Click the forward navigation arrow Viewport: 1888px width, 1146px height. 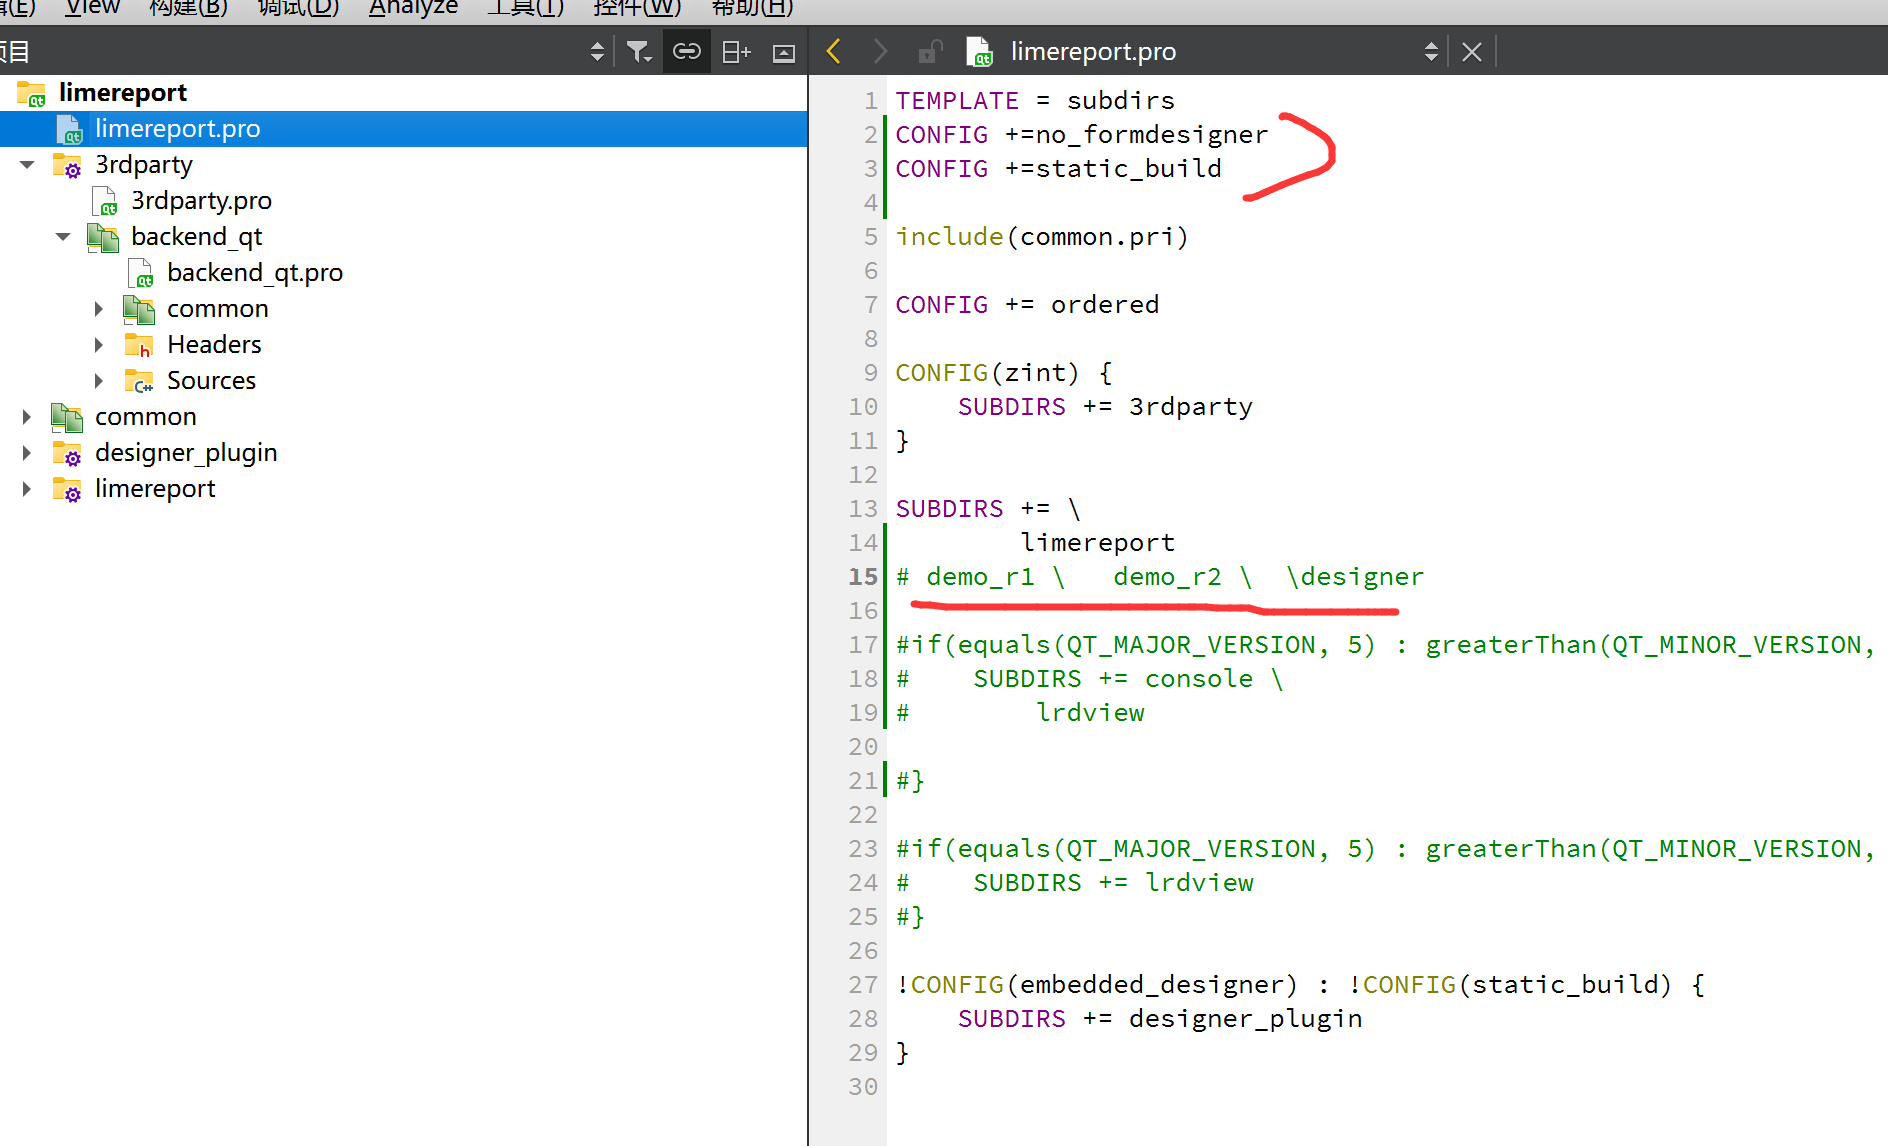pos(879,51)
